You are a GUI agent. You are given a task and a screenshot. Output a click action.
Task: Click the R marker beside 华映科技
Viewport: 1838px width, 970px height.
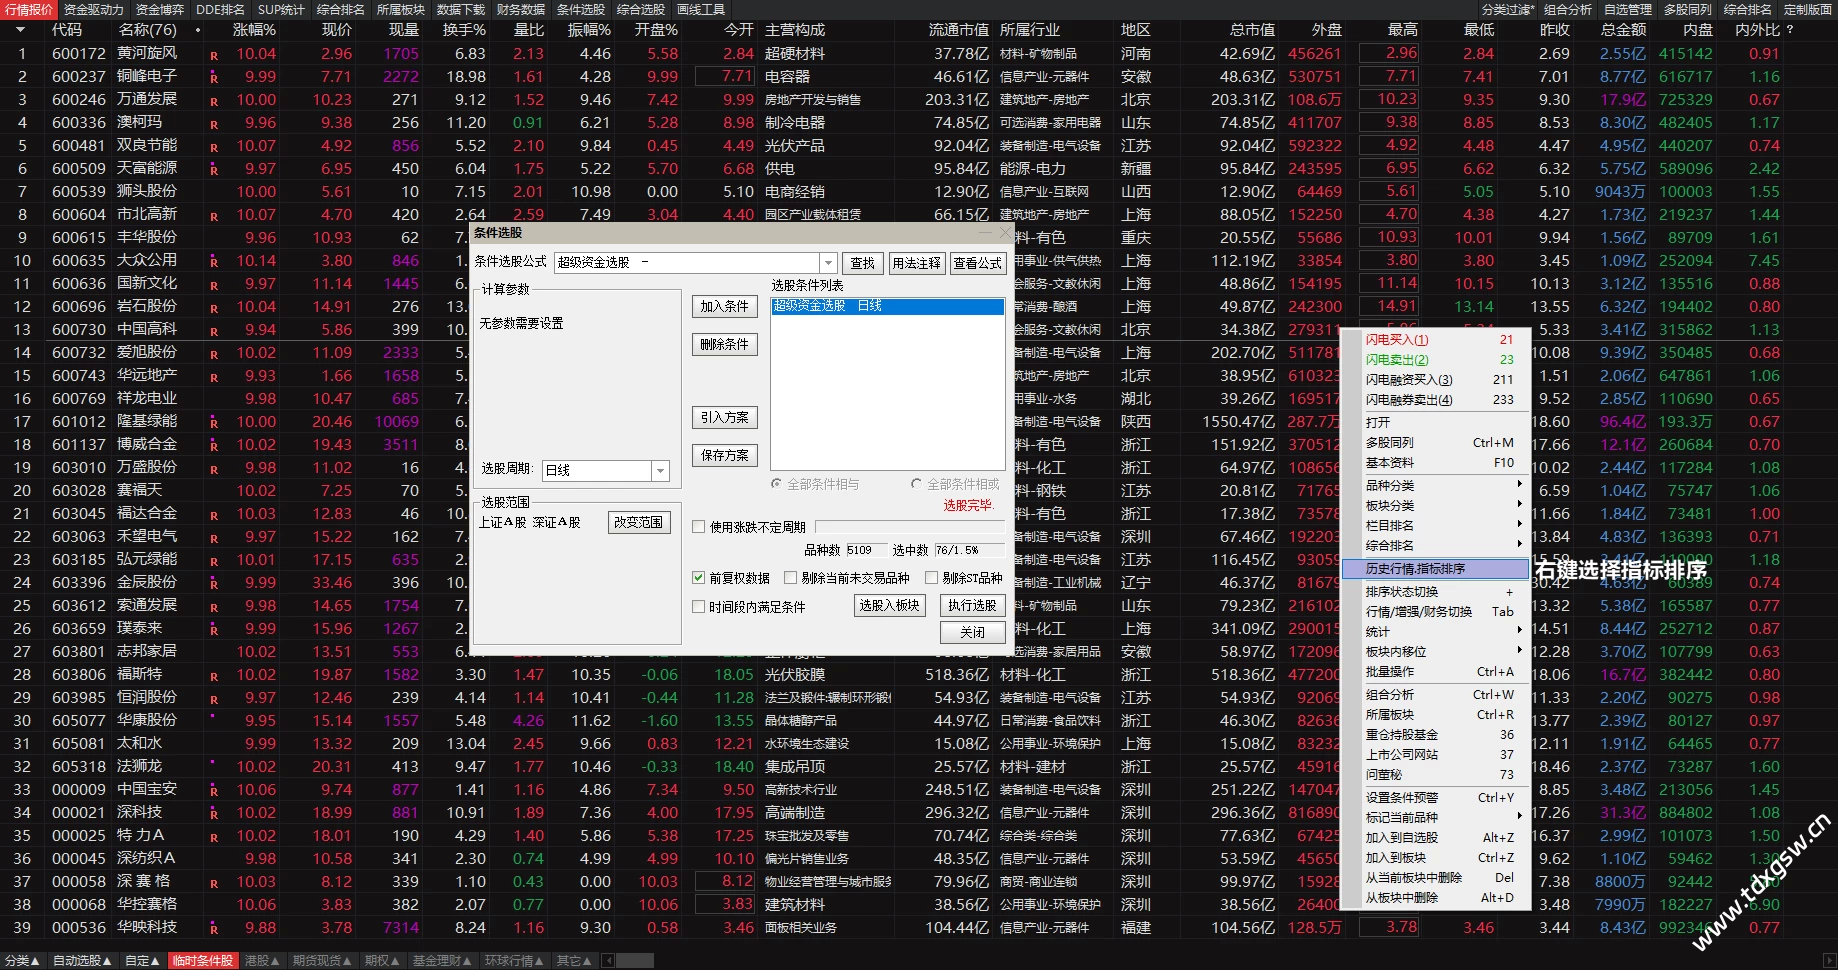pyautogui.click(x=214, y=929)
